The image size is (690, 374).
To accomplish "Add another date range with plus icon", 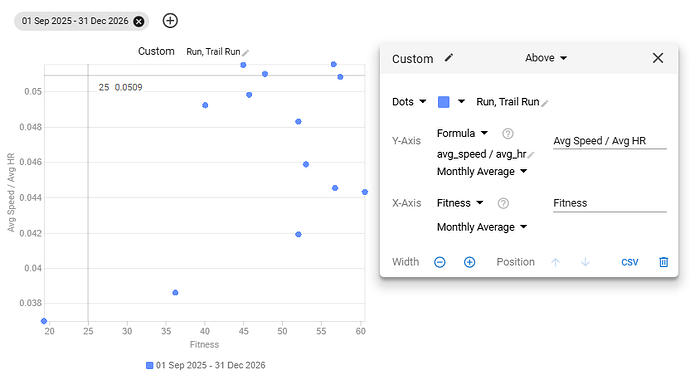I will (x=170, y=21).
